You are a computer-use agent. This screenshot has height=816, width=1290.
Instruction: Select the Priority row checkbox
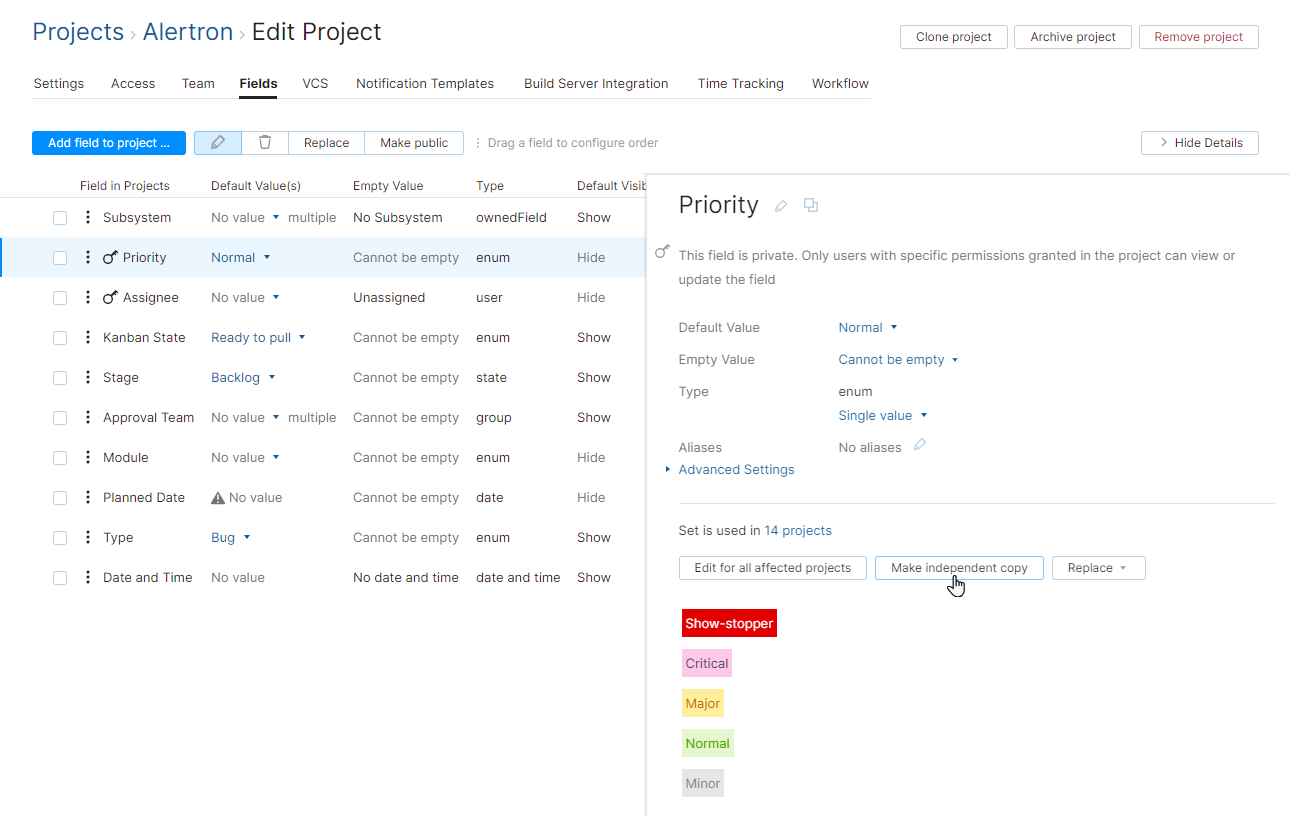coord(60,257)
